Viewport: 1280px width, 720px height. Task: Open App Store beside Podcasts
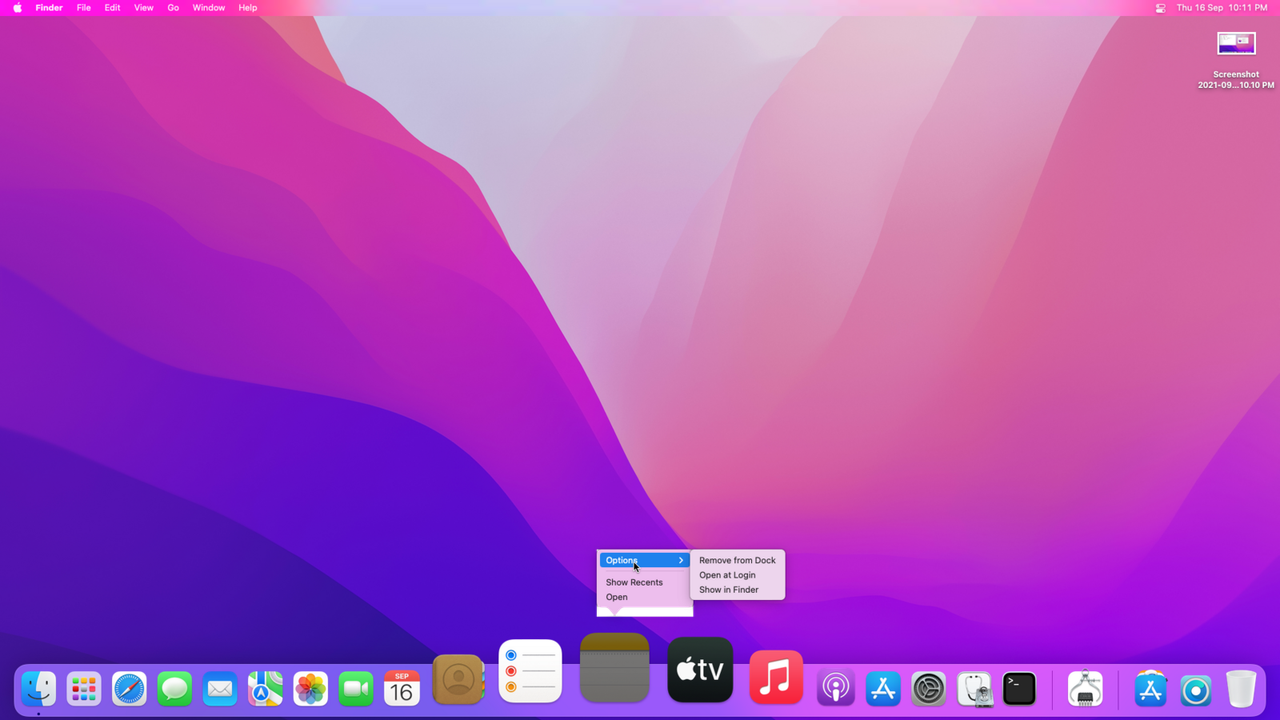[883, 688]
